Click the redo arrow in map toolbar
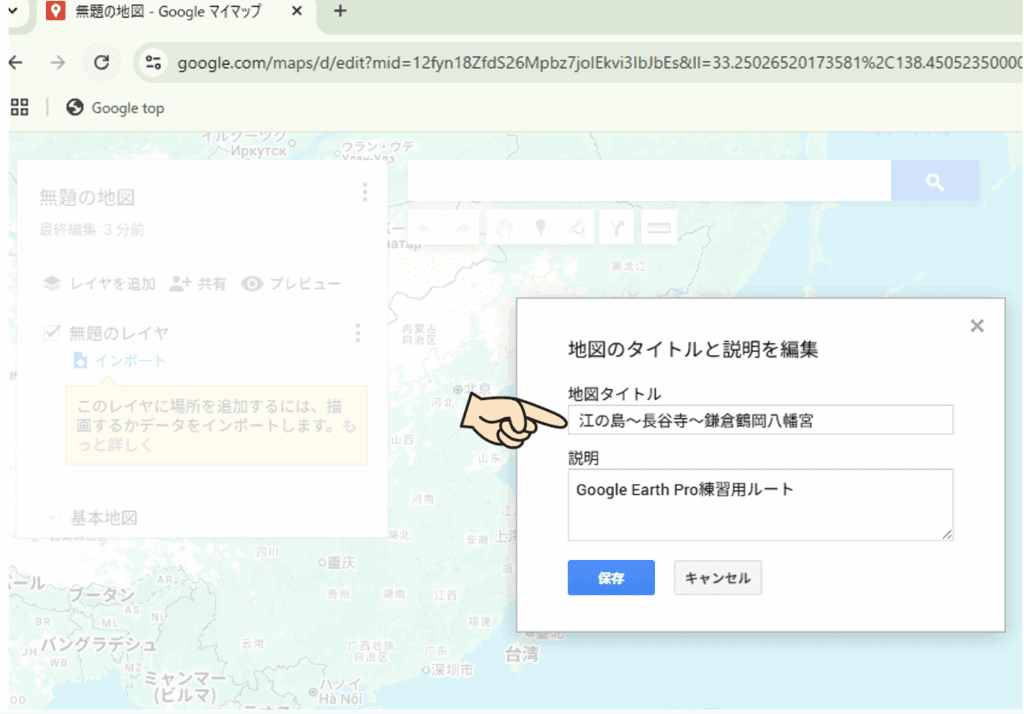1024x714 pixels. click(462, 228)
